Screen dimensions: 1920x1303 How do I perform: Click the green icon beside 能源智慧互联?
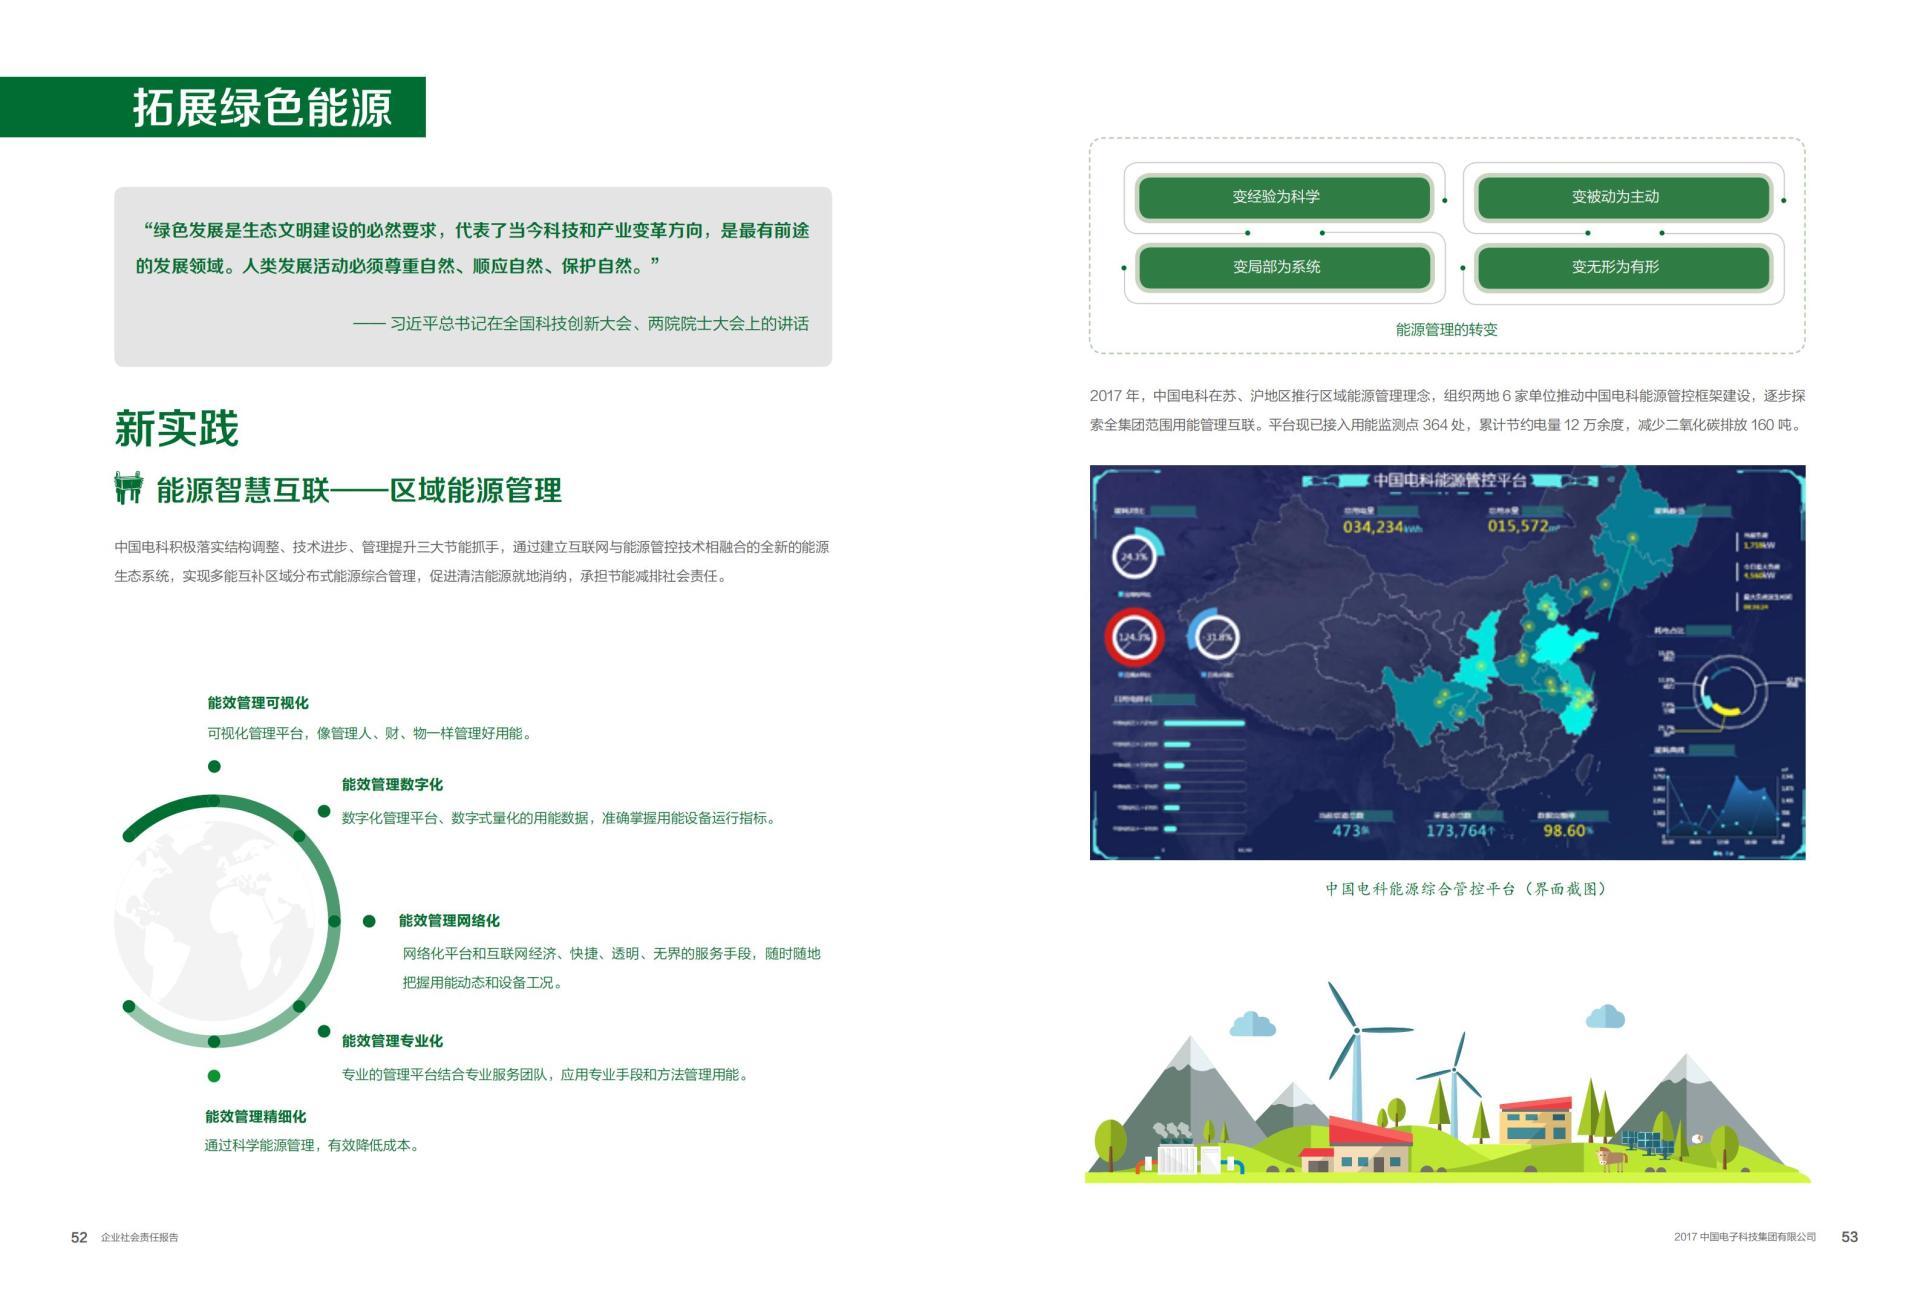pos(128,488)
